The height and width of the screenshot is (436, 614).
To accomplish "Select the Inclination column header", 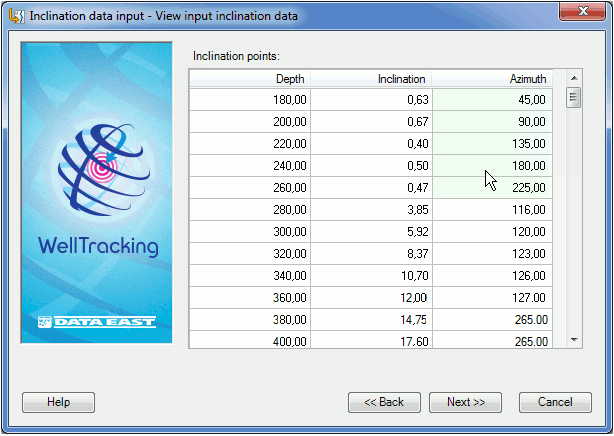I will point(371,79).
